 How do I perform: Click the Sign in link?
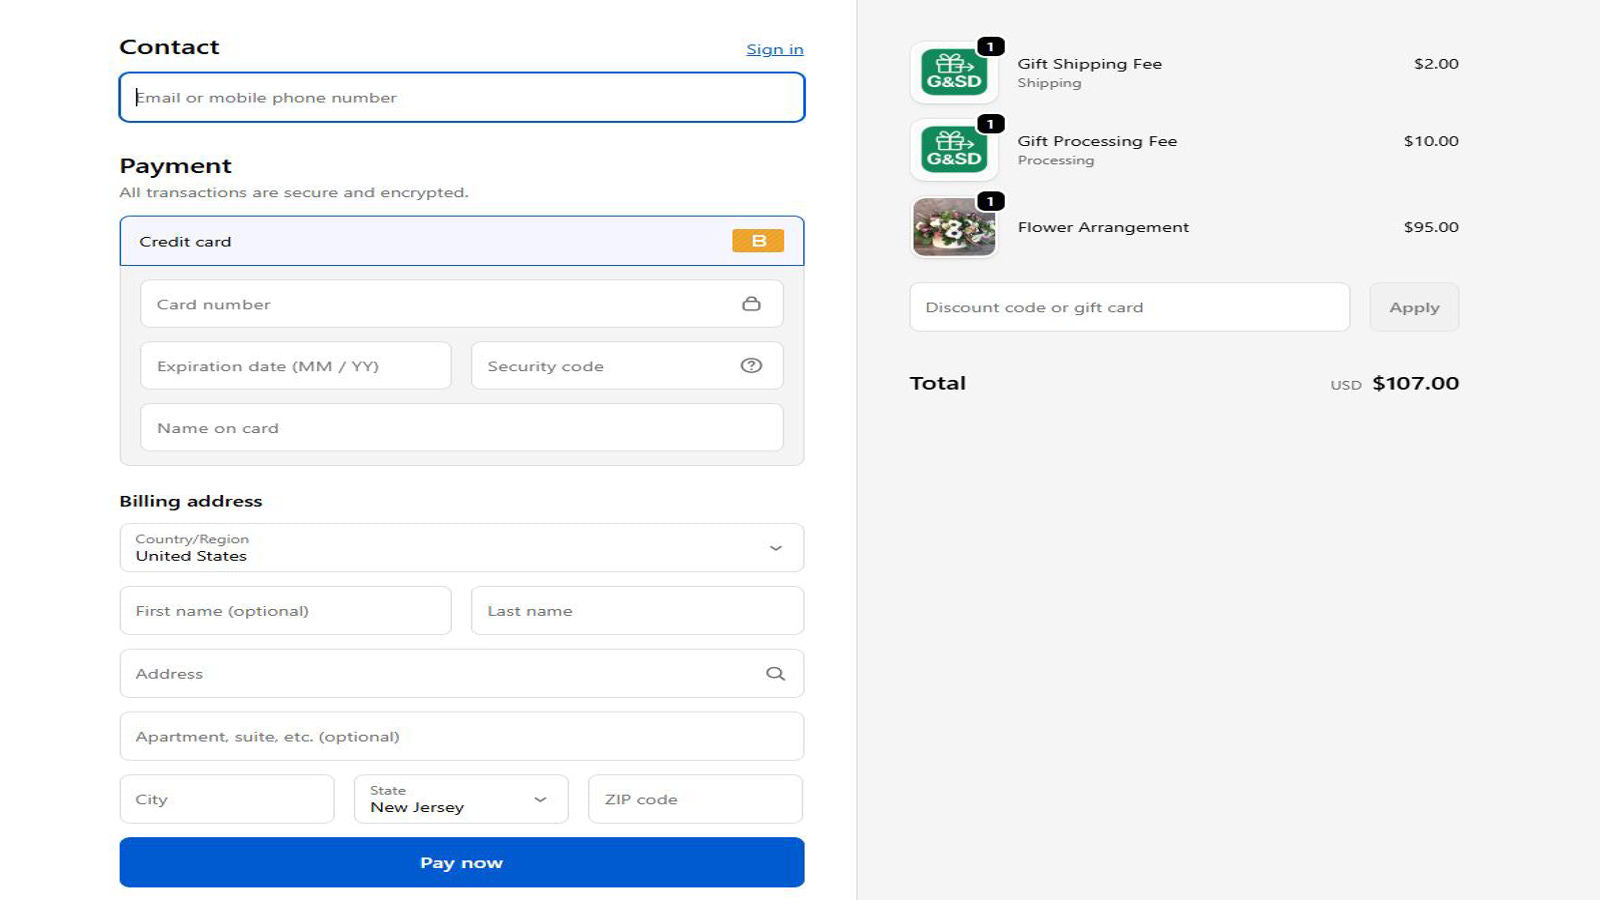pos(774,48)
